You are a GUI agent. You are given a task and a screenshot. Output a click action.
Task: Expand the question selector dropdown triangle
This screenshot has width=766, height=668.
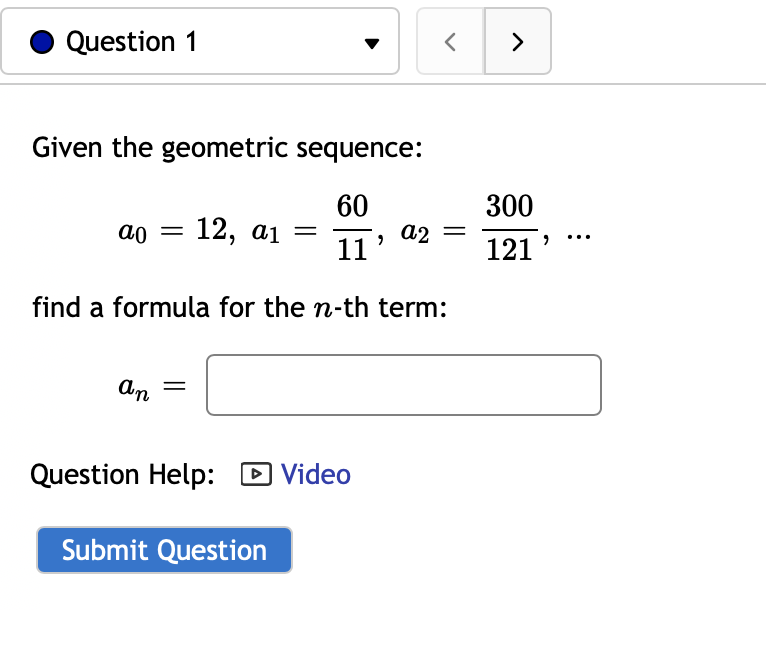(371, 43)
